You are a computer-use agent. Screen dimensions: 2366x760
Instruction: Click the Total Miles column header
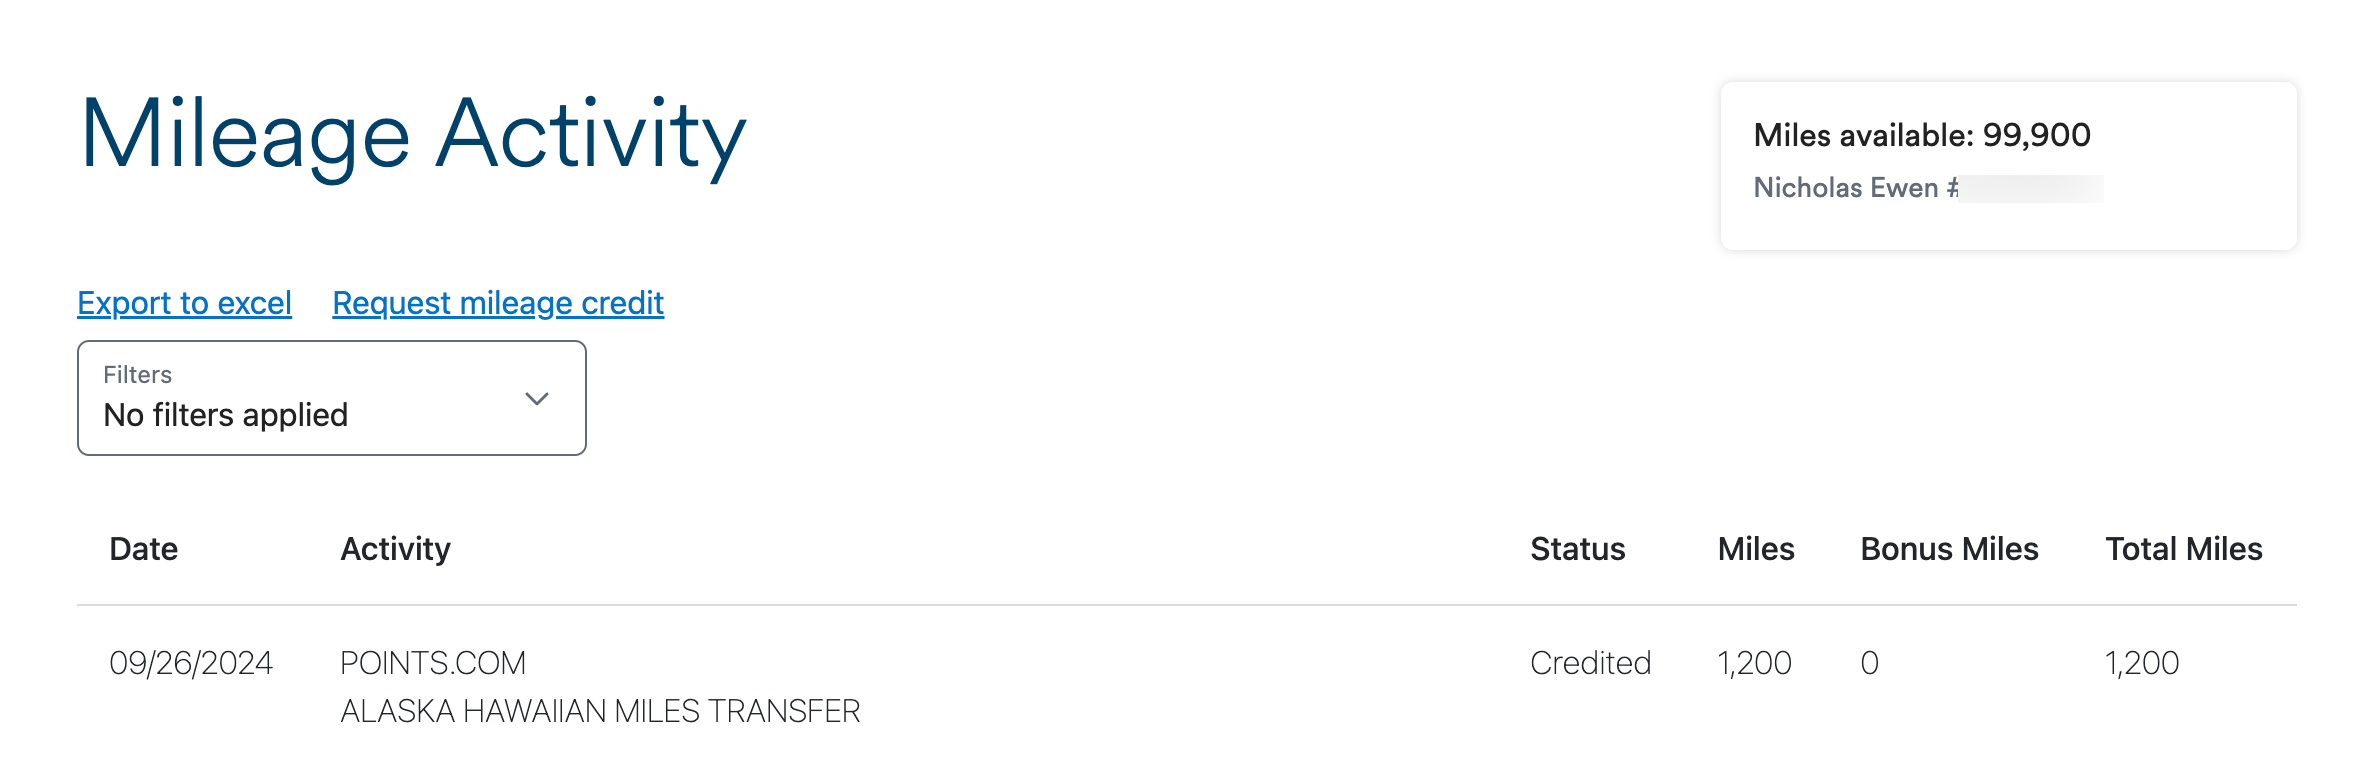click(x=2184, y=549)
